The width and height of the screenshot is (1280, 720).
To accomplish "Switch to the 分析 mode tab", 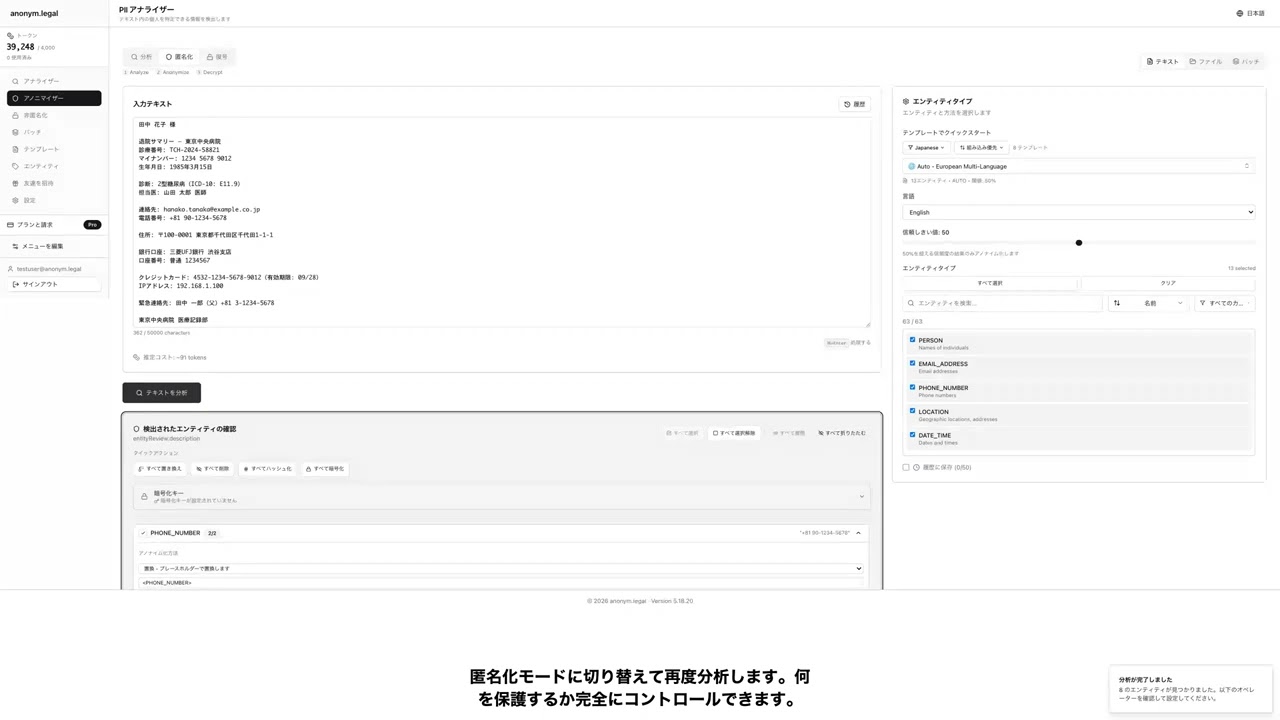I will point(141,57).
